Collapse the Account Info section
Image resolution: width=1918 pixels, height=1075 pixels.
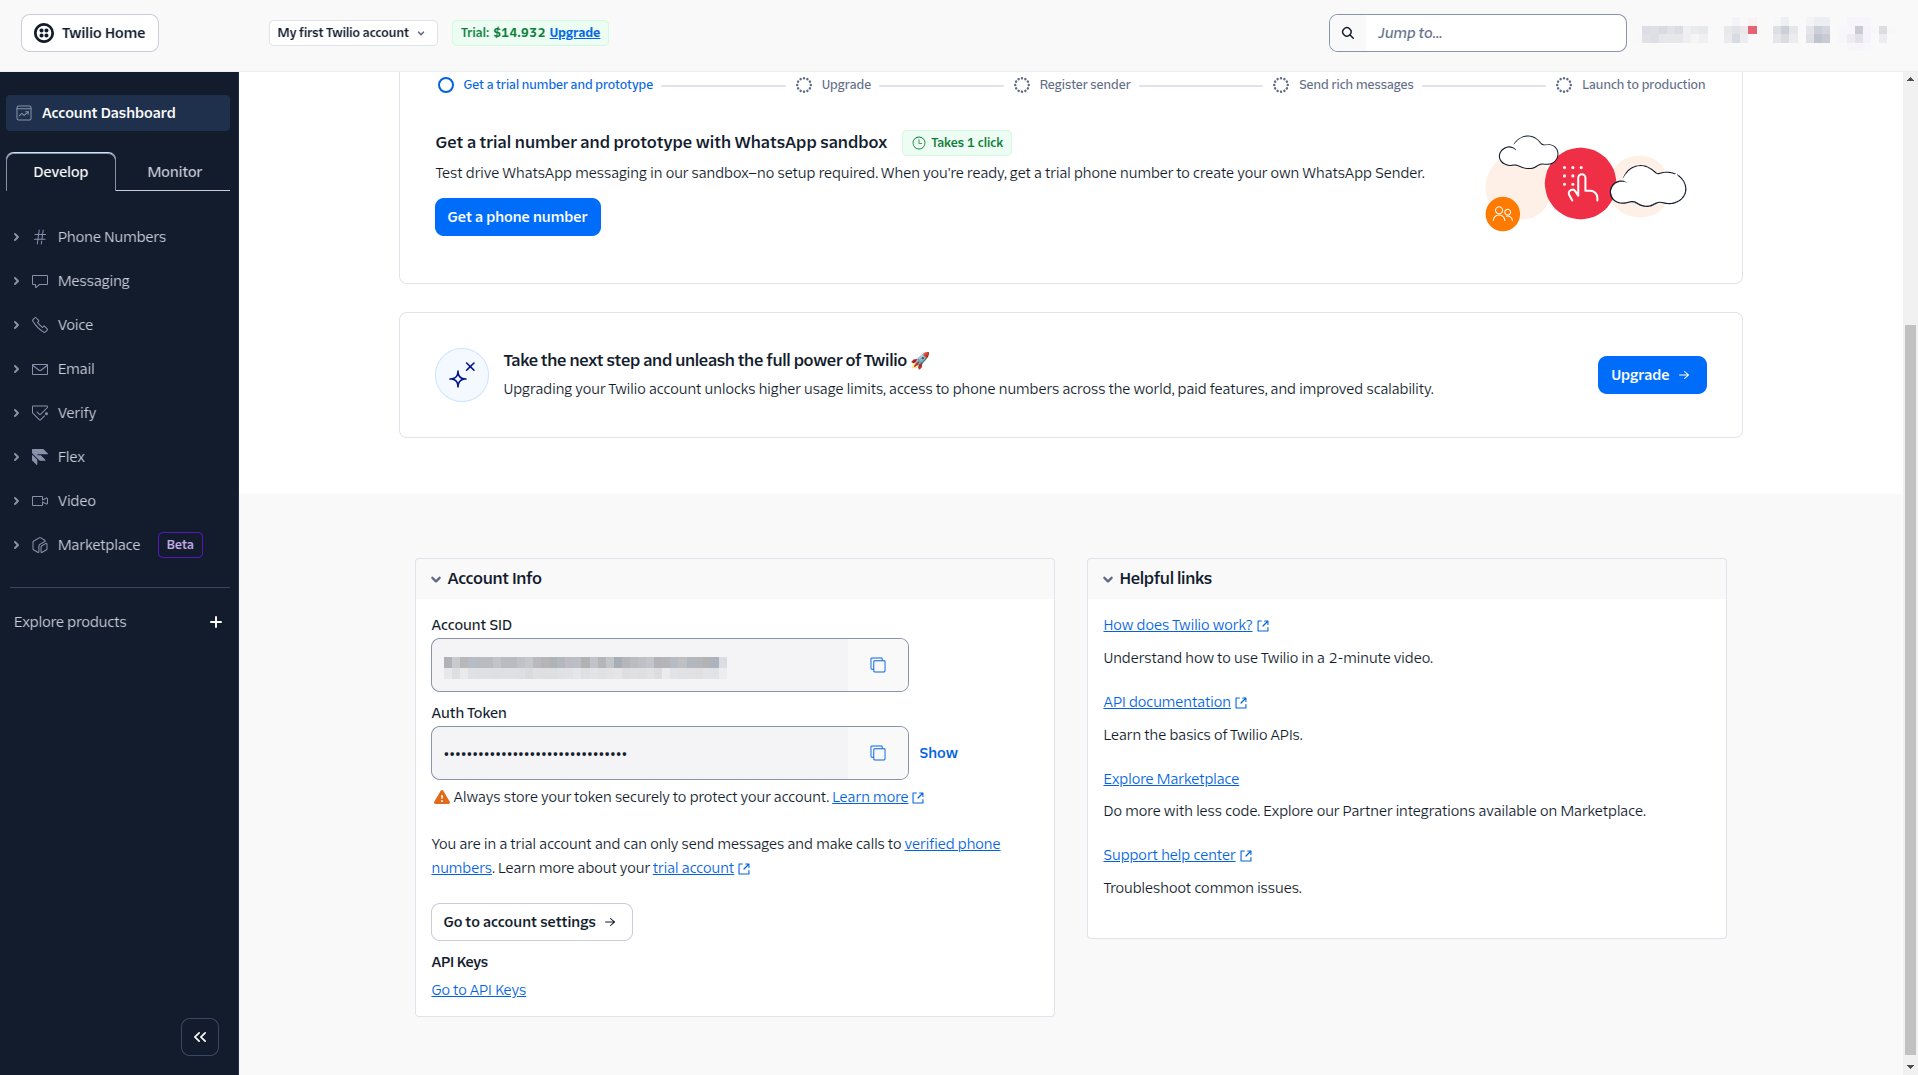coord(436,579)
